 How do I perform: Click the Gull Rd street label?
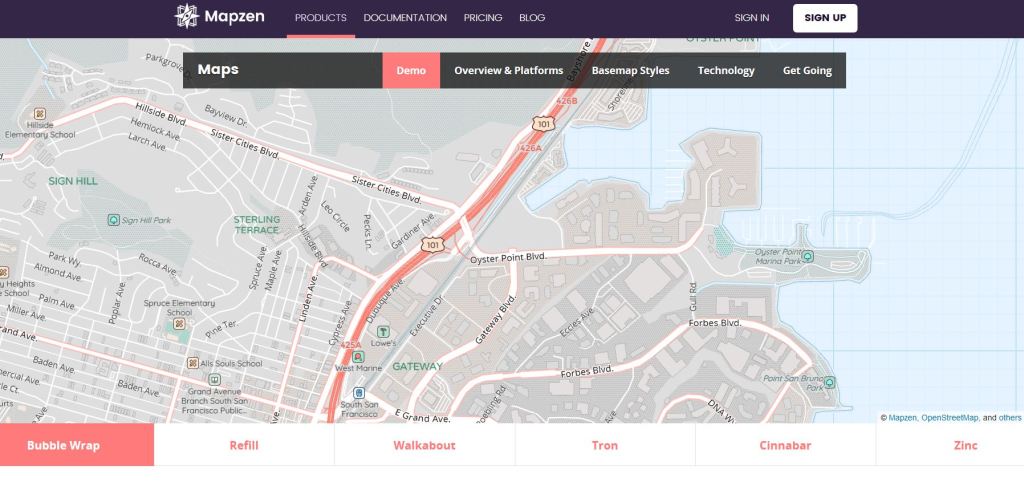(693, 296)
